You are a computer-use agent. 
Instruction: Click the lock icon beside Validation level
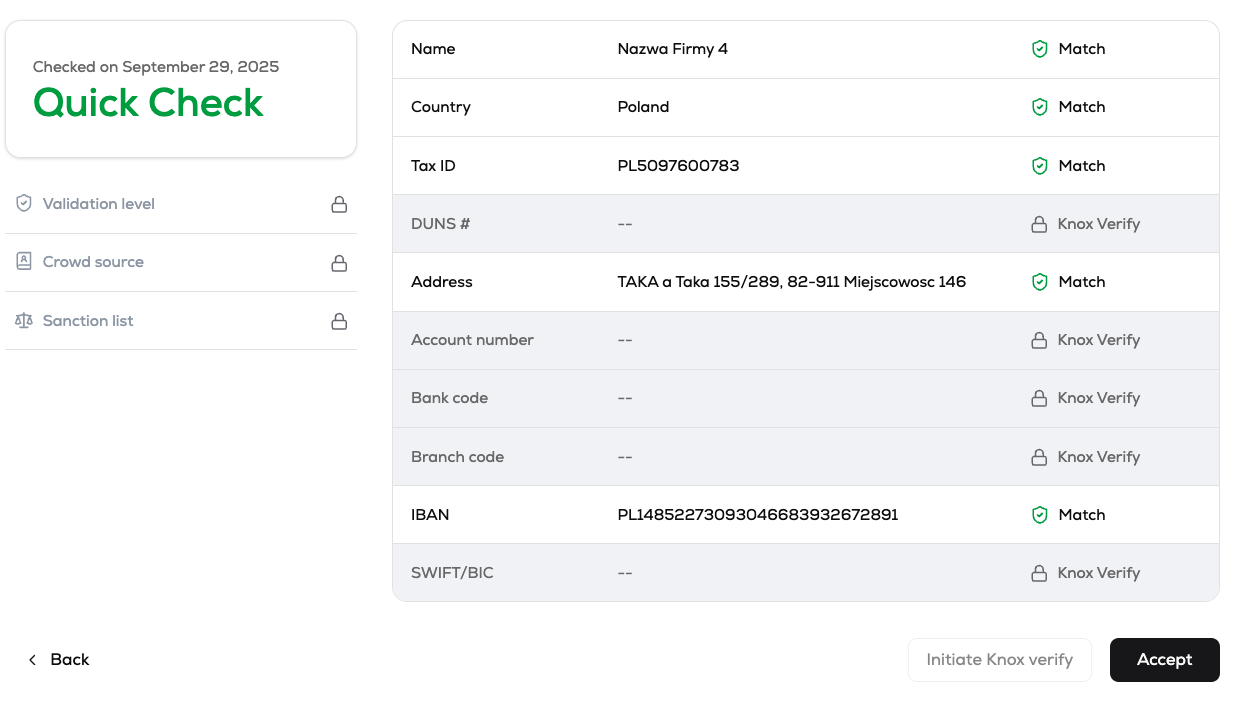click(339, 204)
